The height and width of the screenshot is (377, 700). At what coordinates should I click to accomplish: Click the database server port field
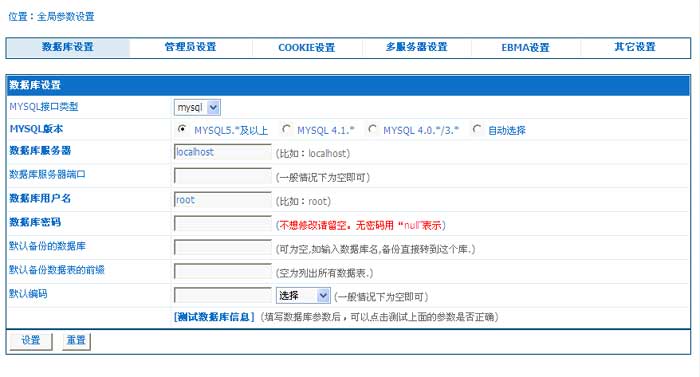coord(222,176)
